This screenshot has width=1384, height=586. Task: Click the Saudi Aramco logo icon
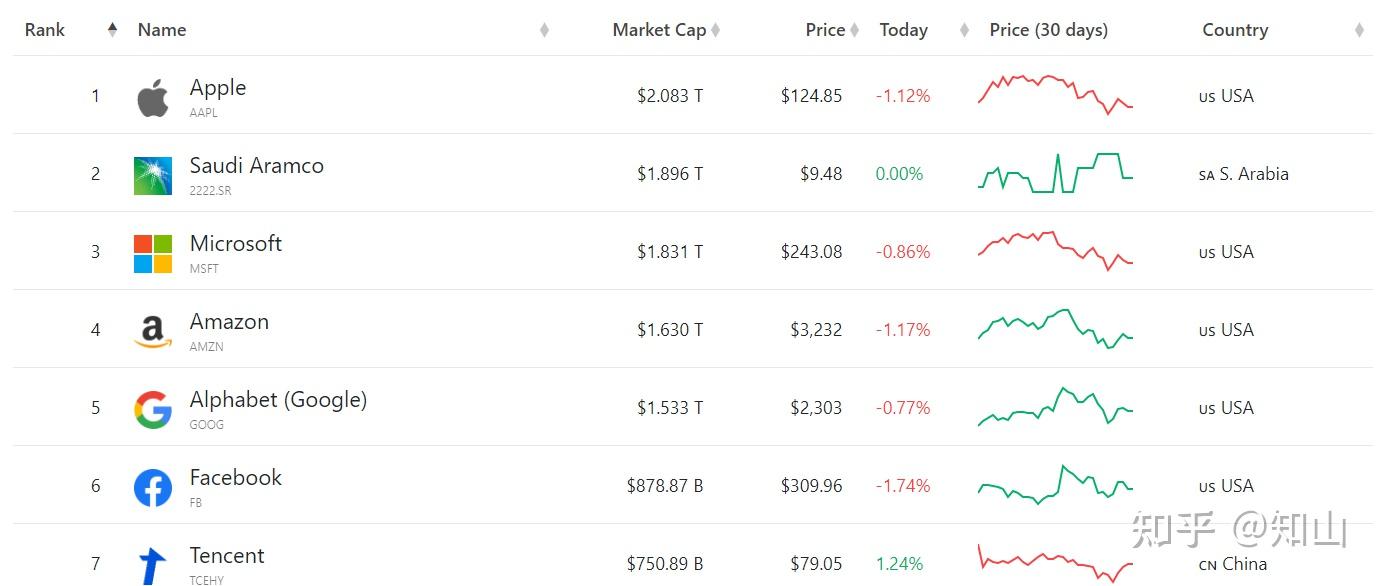[x=153, y=175]
